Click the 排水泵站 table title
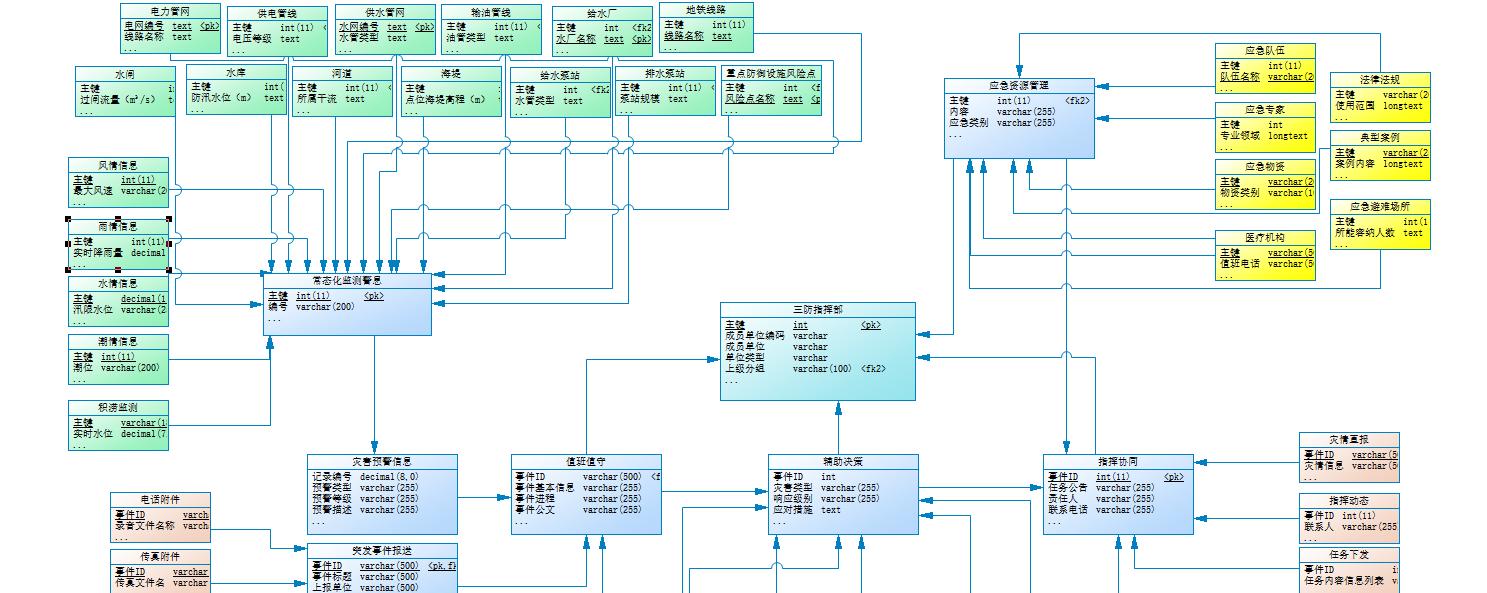The width and height of the screenshot is (1487, 593). pyautogui.click(x=665, y=74)
